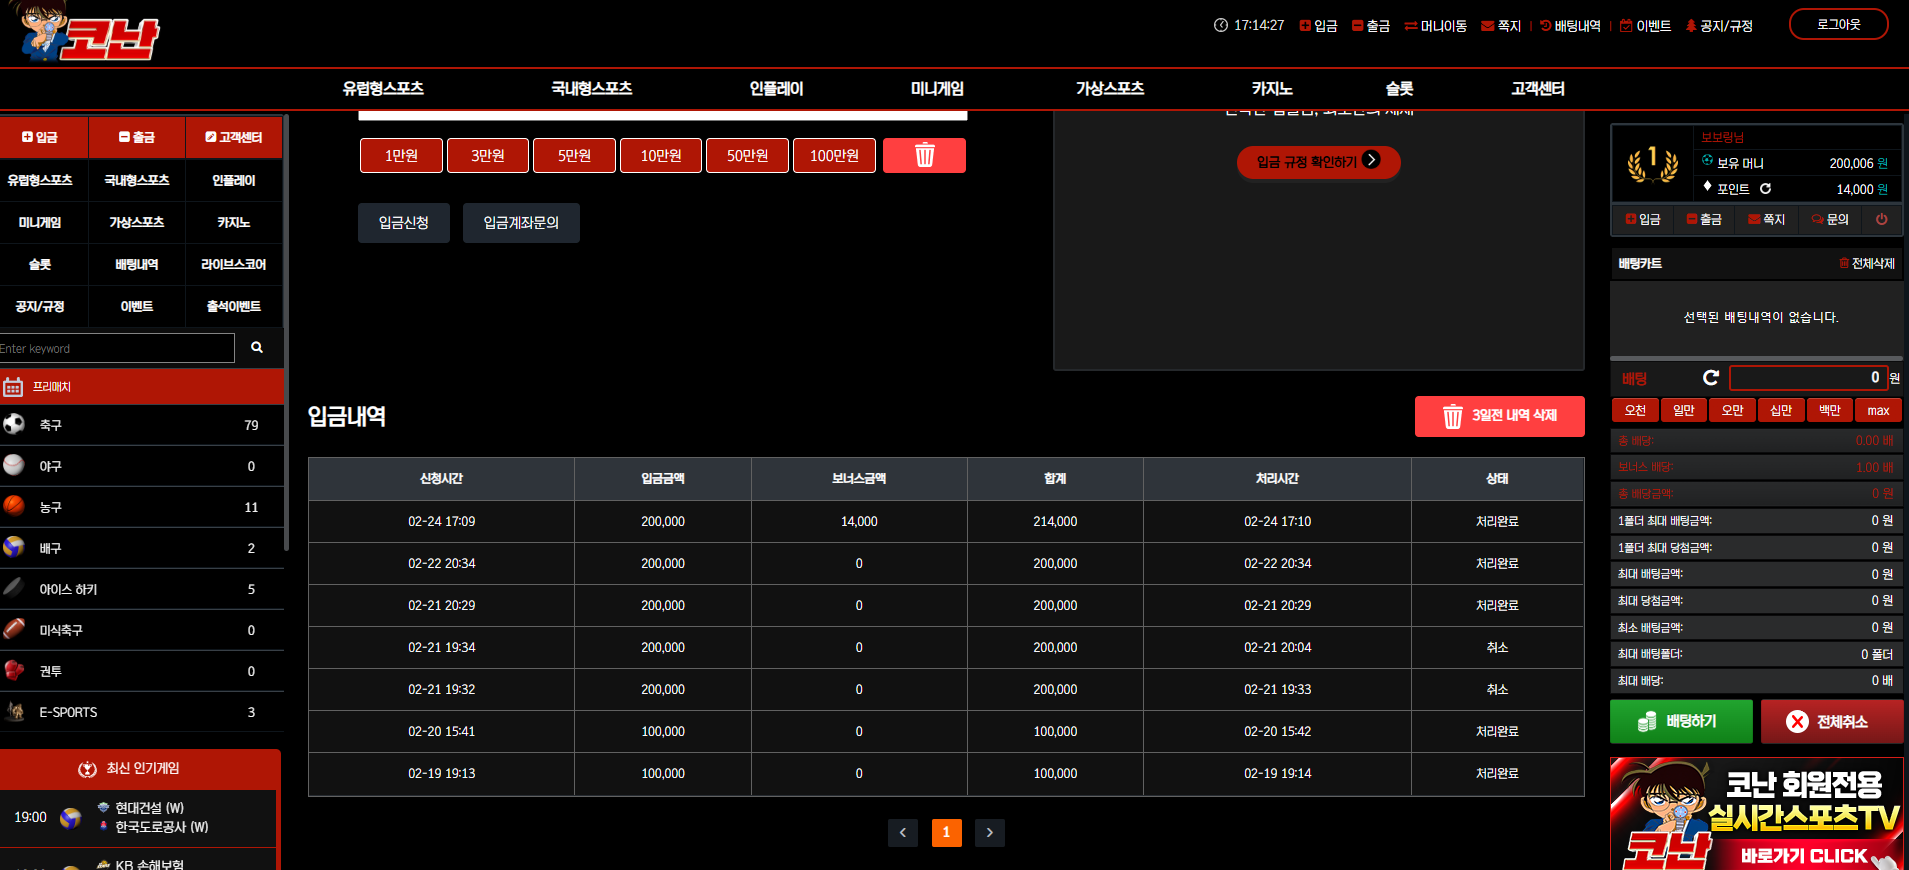
Task: Open the 코난 logo at top left
Action: (x=90, y=32)
